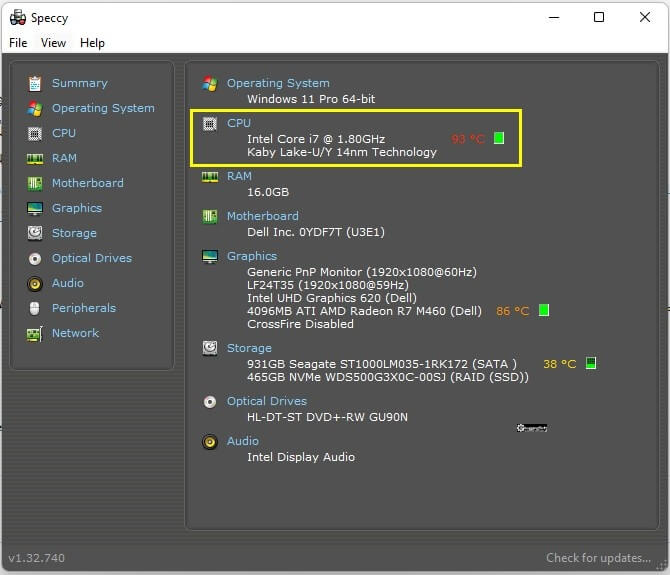Click Dell Inc. 0YDF7T (U3E1) text
The width and height of the screenshot is (670, 575).
316,232
